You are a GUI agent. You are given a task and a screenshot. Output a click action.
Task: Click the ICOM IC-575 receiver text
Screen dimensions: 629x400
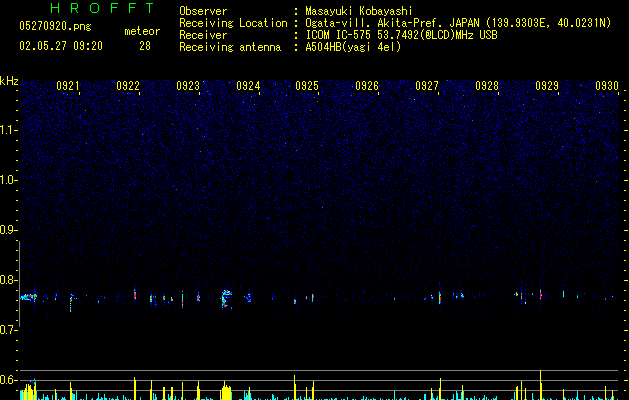click(402, 35)
